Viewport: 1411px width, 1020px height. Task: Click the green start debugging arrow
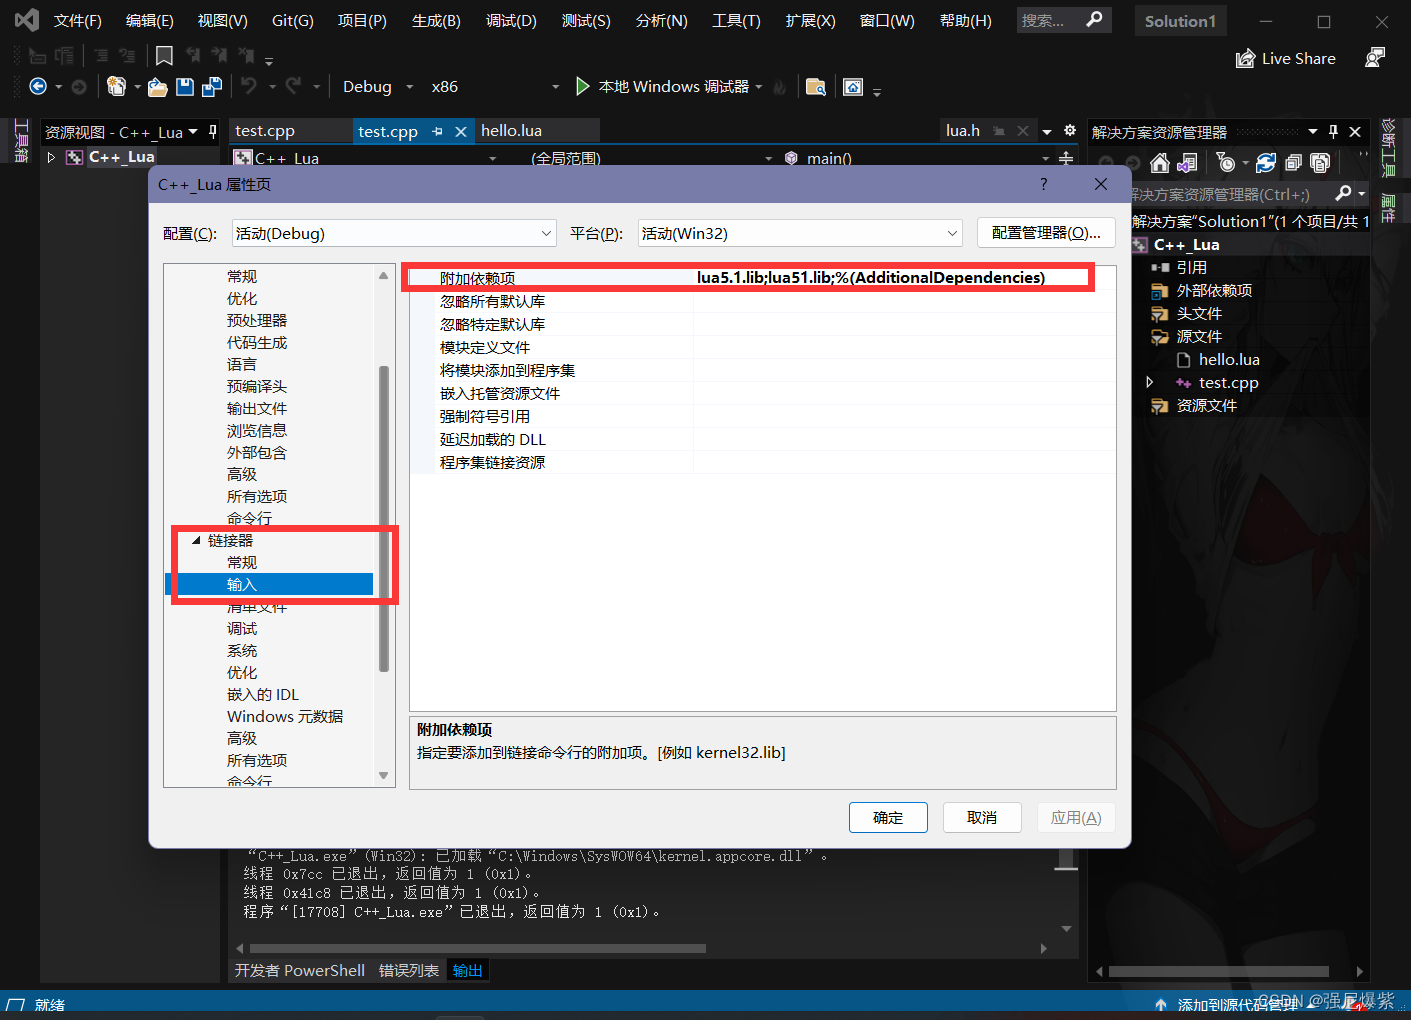582,86
